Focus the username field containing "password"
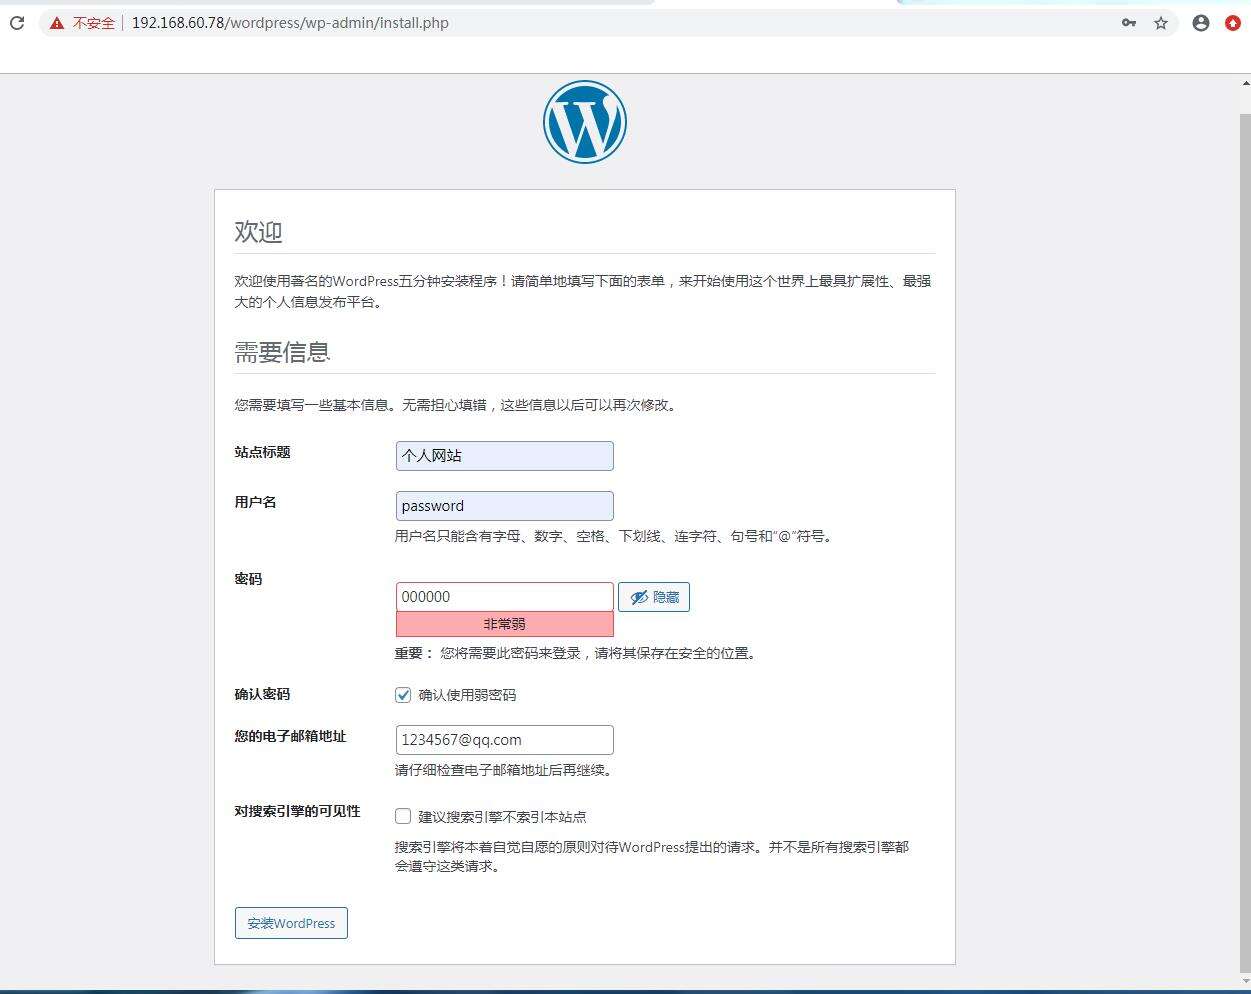 tap(505, 506)
